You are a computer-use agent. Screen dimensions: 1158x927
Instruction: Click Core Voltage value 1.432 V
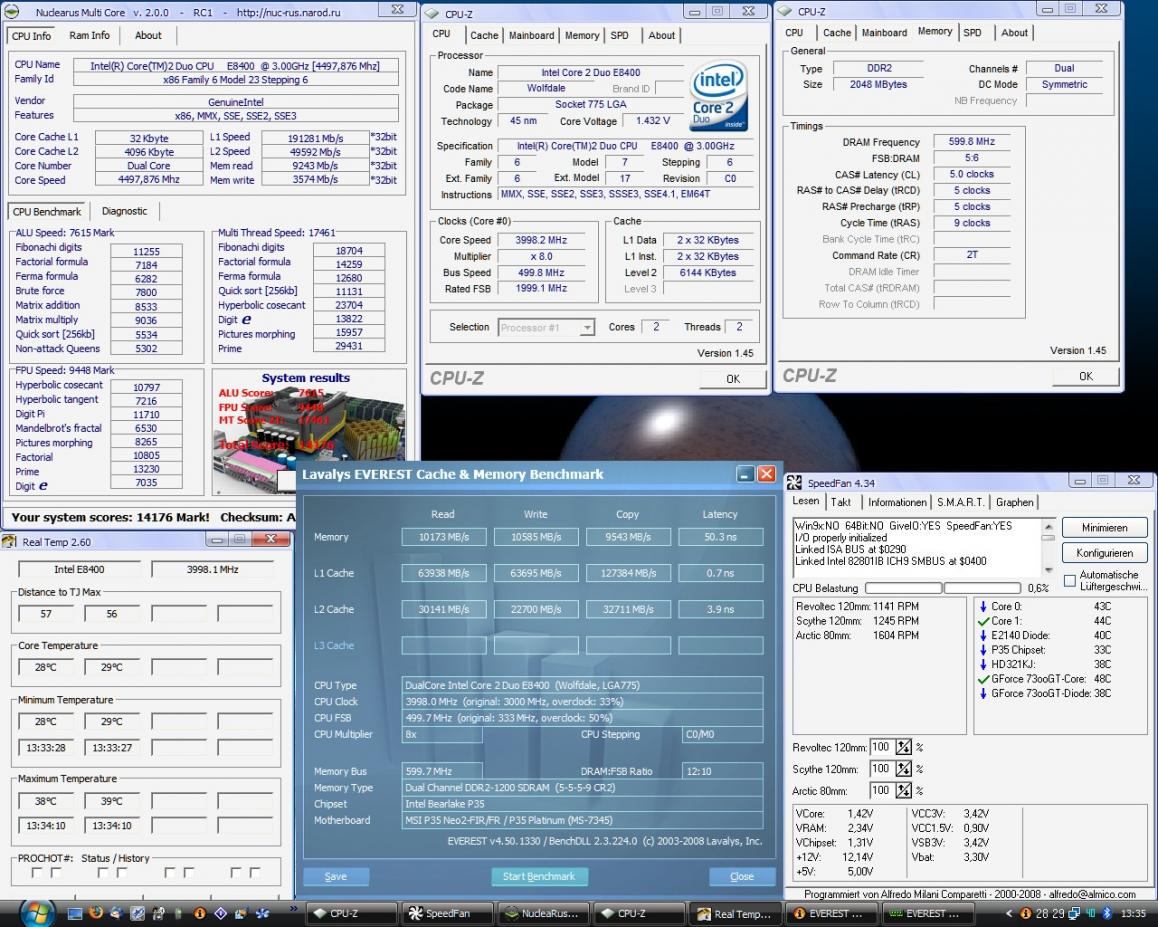(x=654, y=120)
